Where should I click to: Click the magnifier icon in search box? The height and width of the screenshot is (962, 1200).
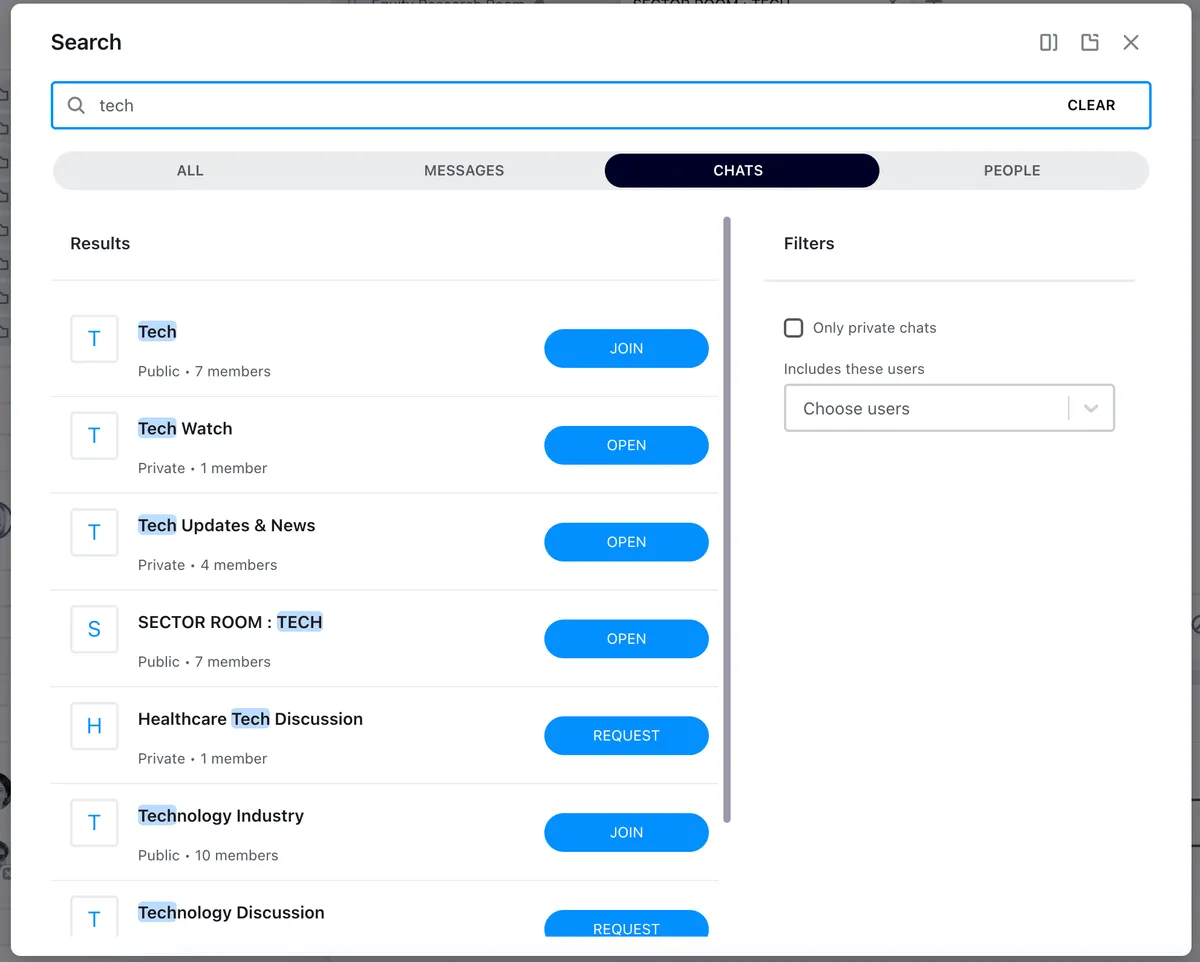click(x=76, y=105)
